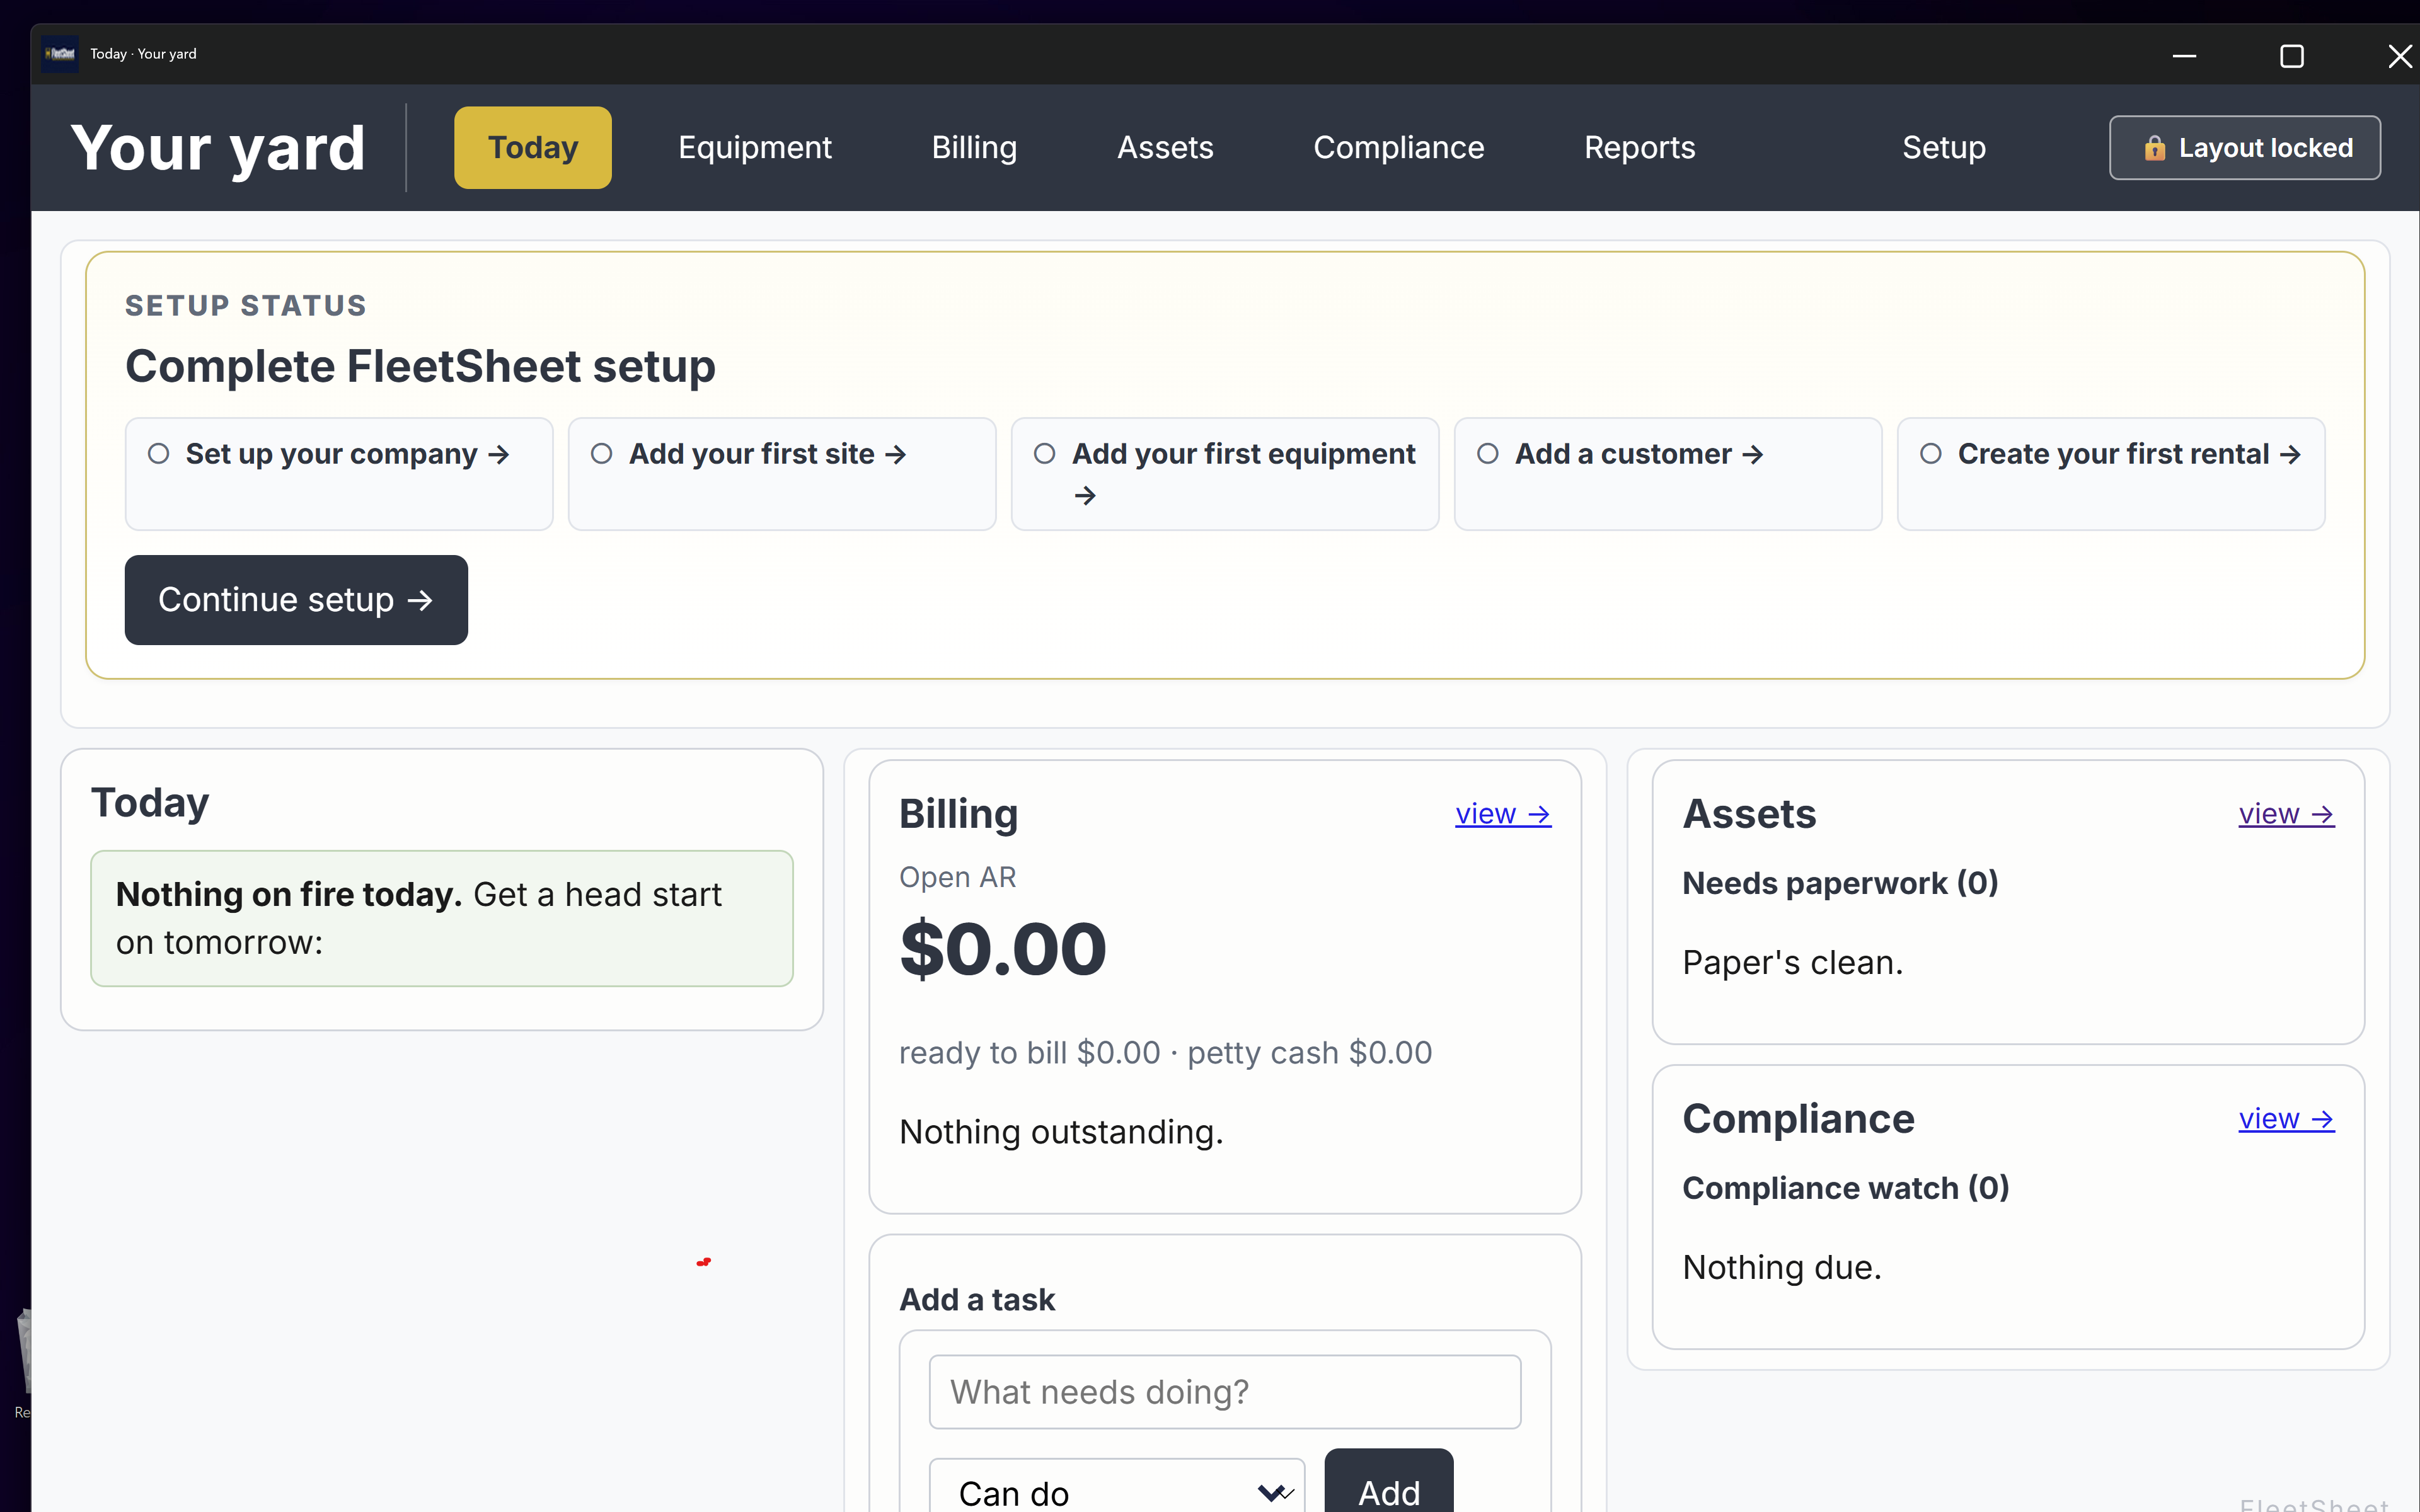Open the Today tab
Image resolution: width=2420 pixels, height=1512 pixels.
coord(532,148)
